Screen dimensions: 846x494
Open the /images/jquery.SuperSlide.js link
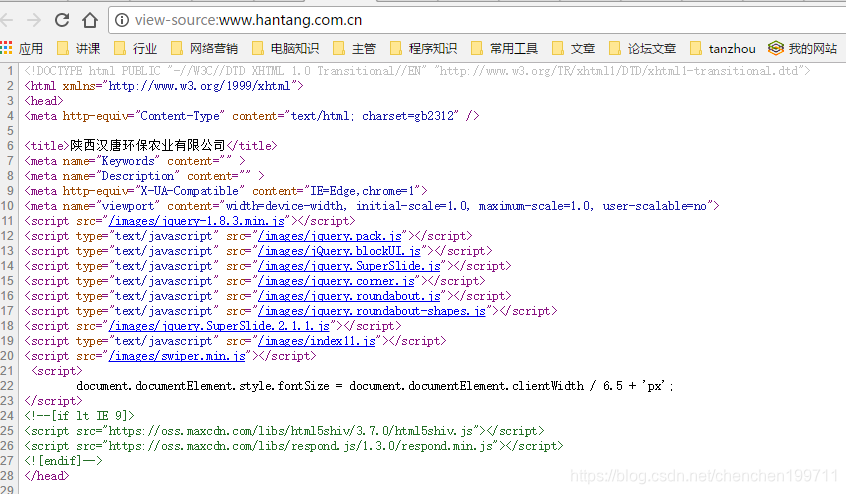coord(349,266)
